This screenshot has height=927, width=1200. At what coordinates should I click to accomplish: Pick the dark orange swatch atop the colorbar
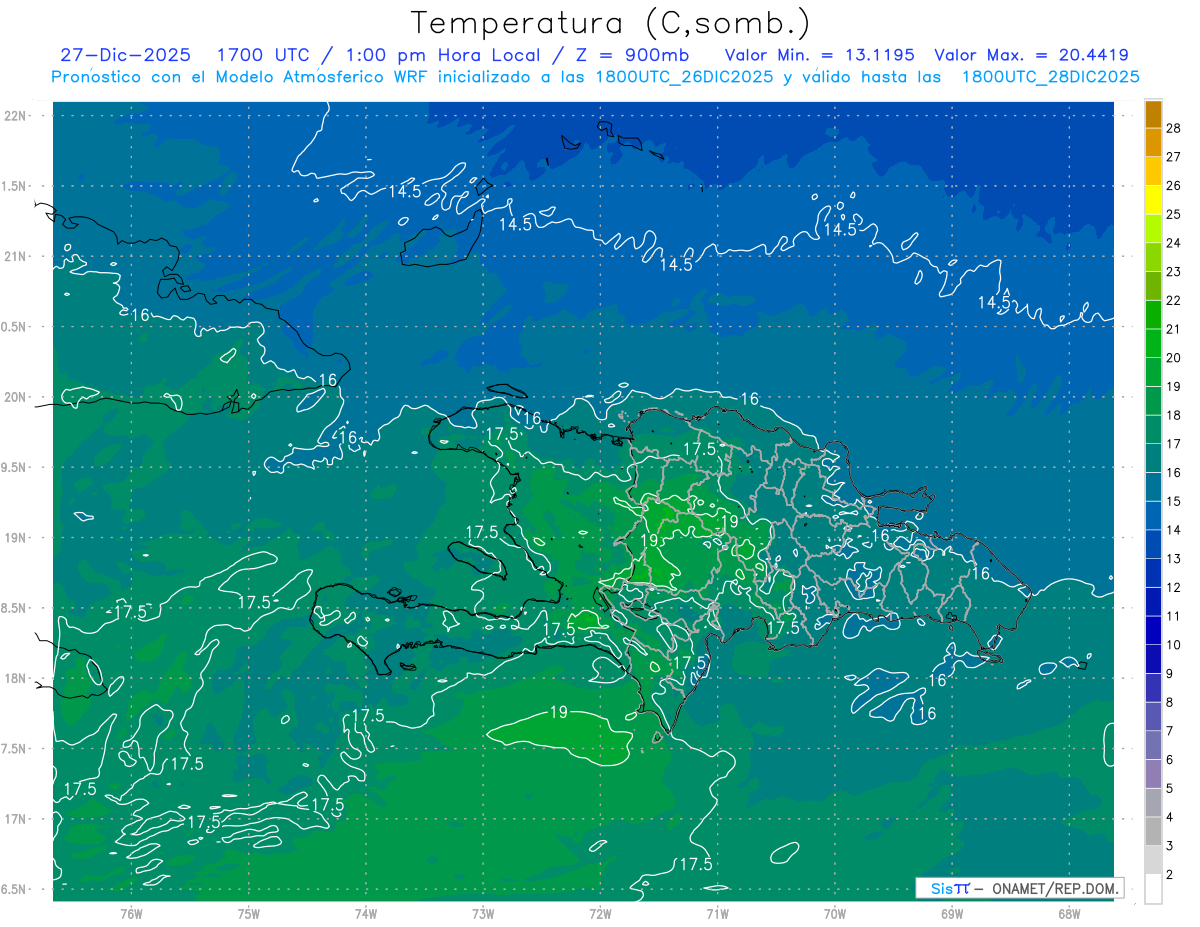[x=1154, y=114]
